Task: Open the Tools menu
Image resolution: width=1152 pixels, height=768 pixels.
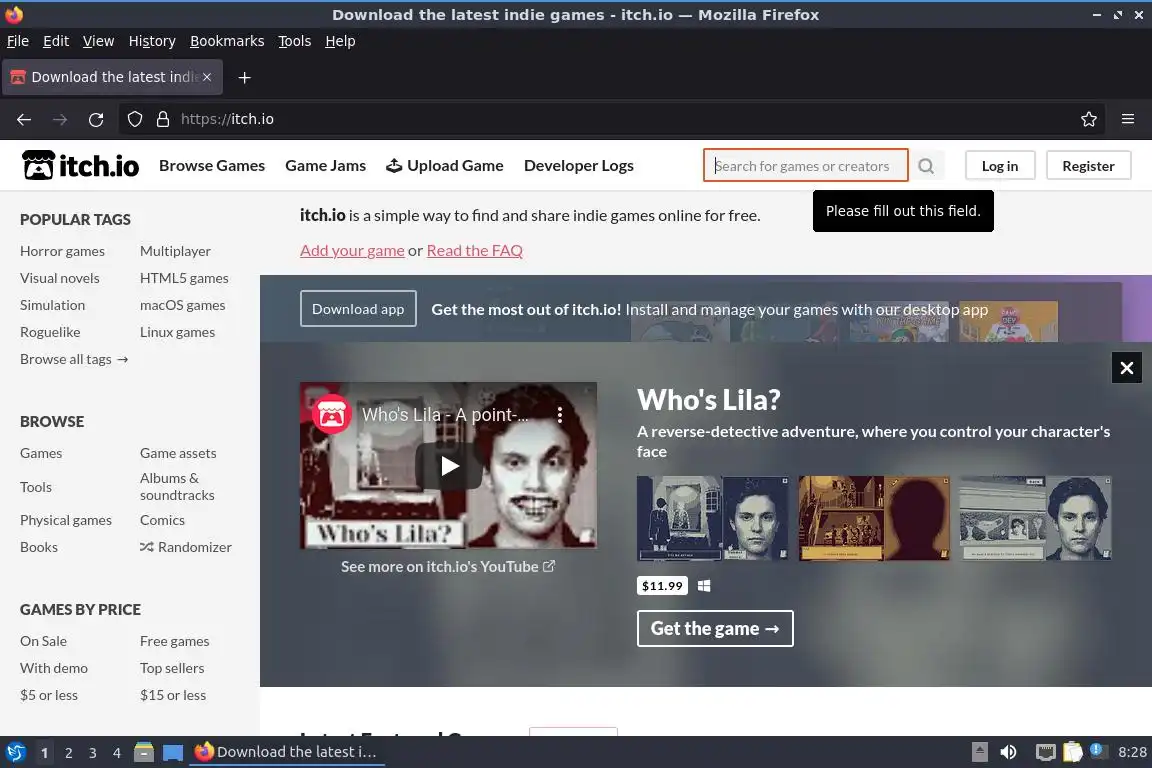Action: [x=295, y=41]
